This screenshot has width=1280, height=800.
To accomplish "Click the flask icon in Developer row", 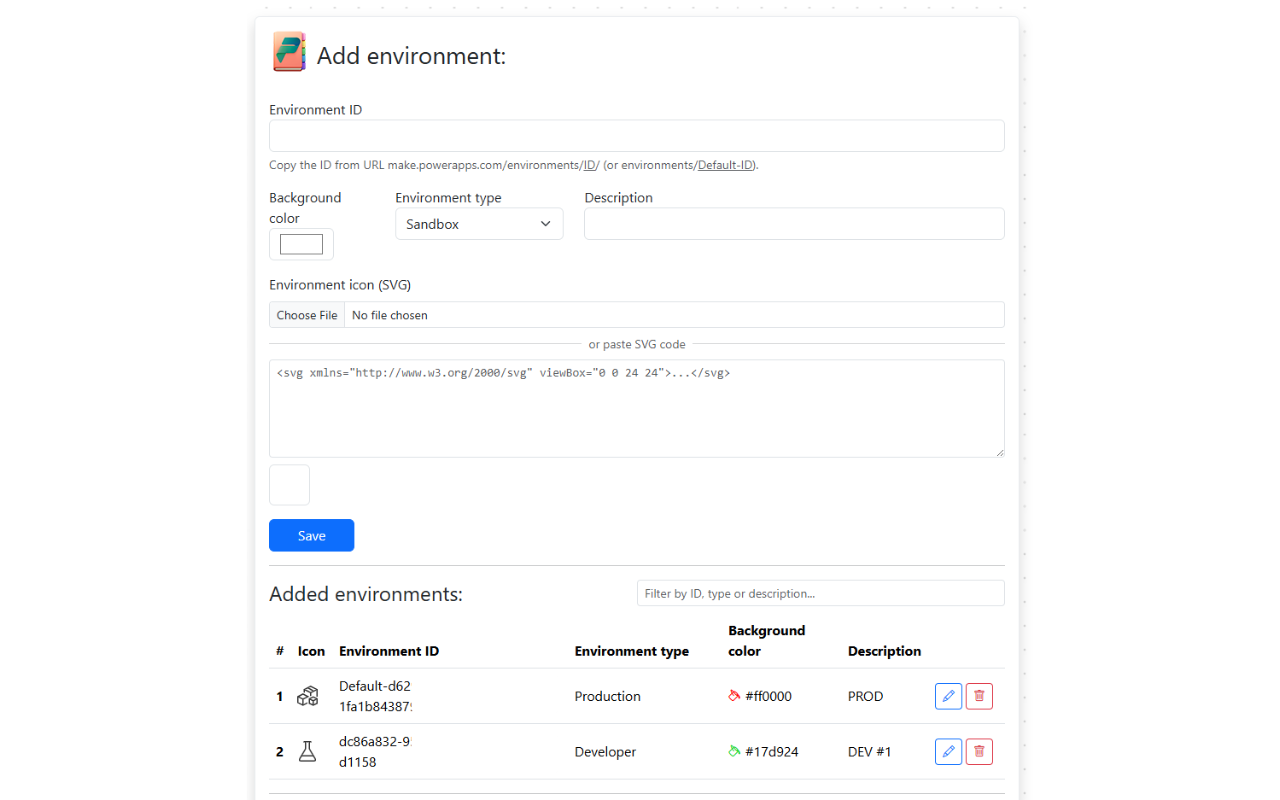I will (308, 751).
